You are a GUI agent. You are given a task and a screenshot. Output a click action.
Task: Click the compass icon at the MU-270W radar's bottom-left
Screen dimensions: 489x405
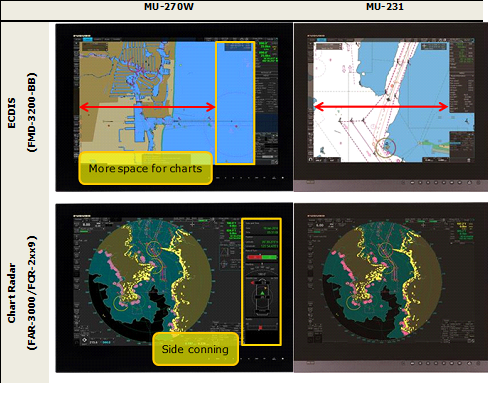pos(85,340)
